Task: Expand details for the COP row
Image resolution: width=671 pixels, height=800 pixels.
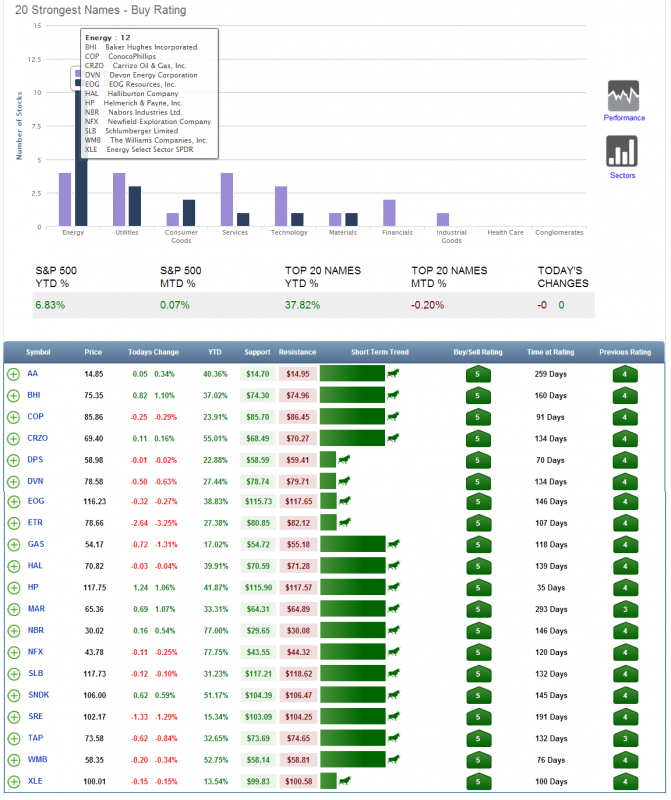Action: 13,417
